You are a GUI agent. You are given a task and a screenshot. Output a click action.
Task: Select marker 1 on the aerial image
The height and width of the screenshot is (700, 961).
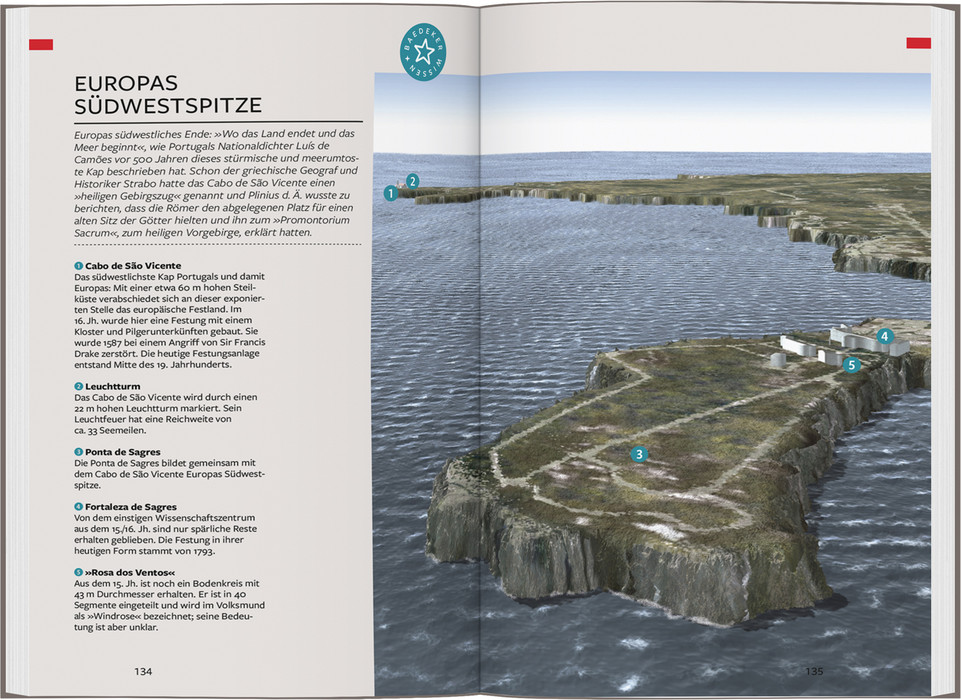tap(391, 194)
